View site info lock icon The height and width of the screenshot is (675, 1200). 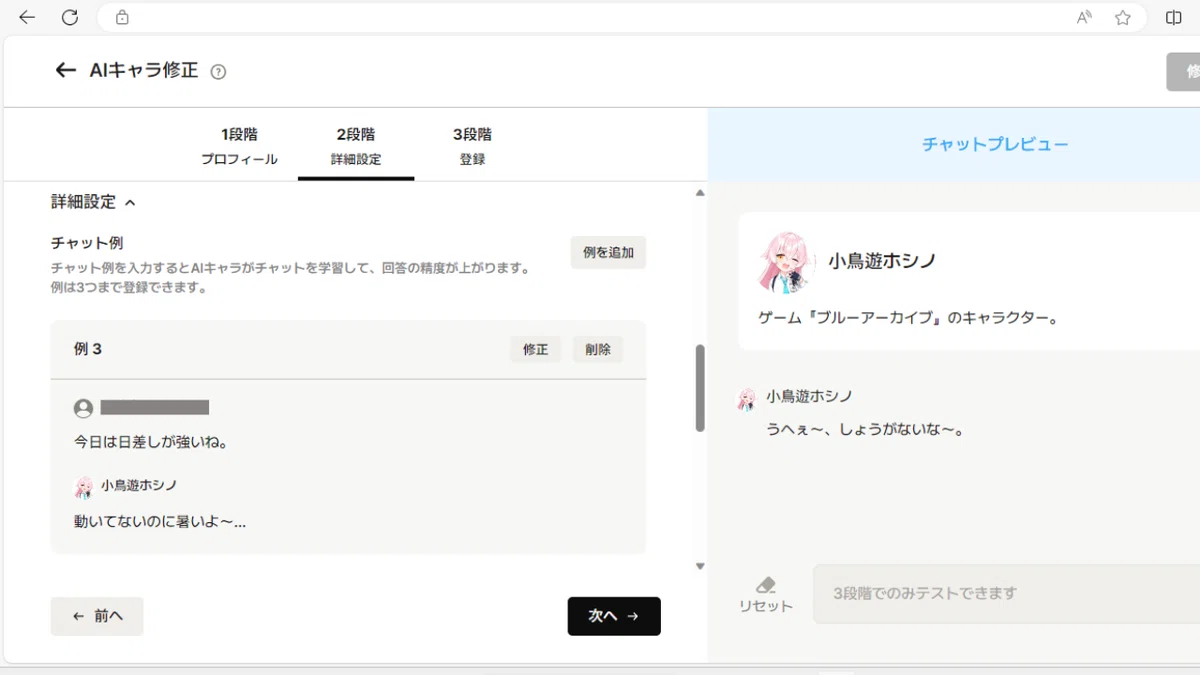122,17
